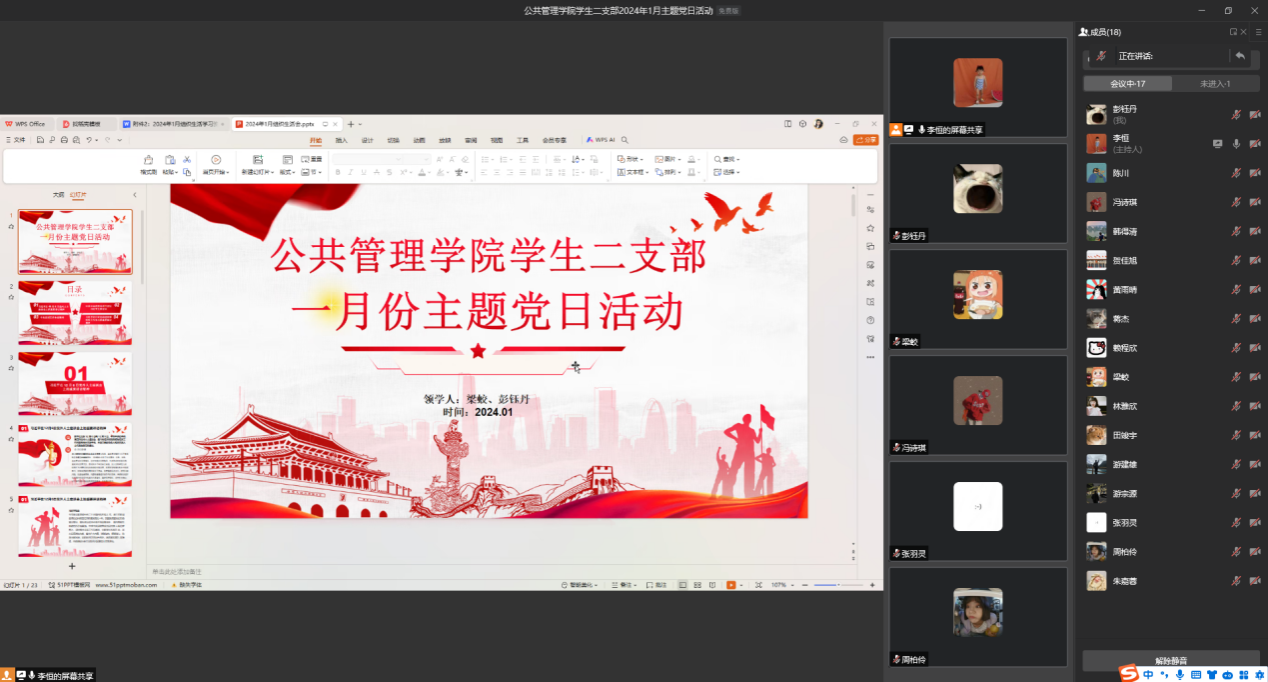Click the reply arrow beside 正在讲话
Screen dimensions: 1268x682
coord(1240,56)
